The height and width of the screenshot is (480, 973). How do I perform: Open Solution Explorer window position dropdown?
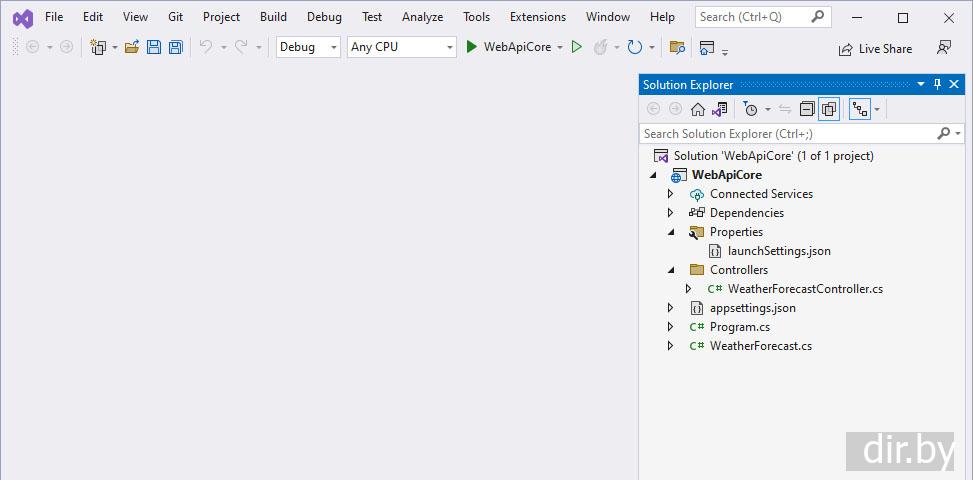tap(921, 84)
